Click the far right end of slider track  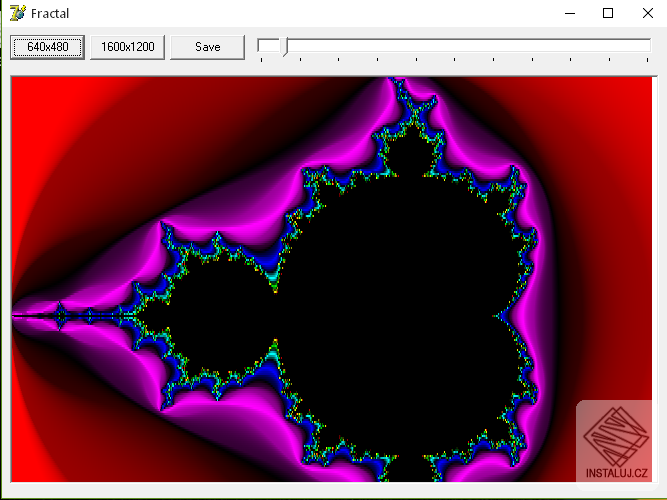646,45
